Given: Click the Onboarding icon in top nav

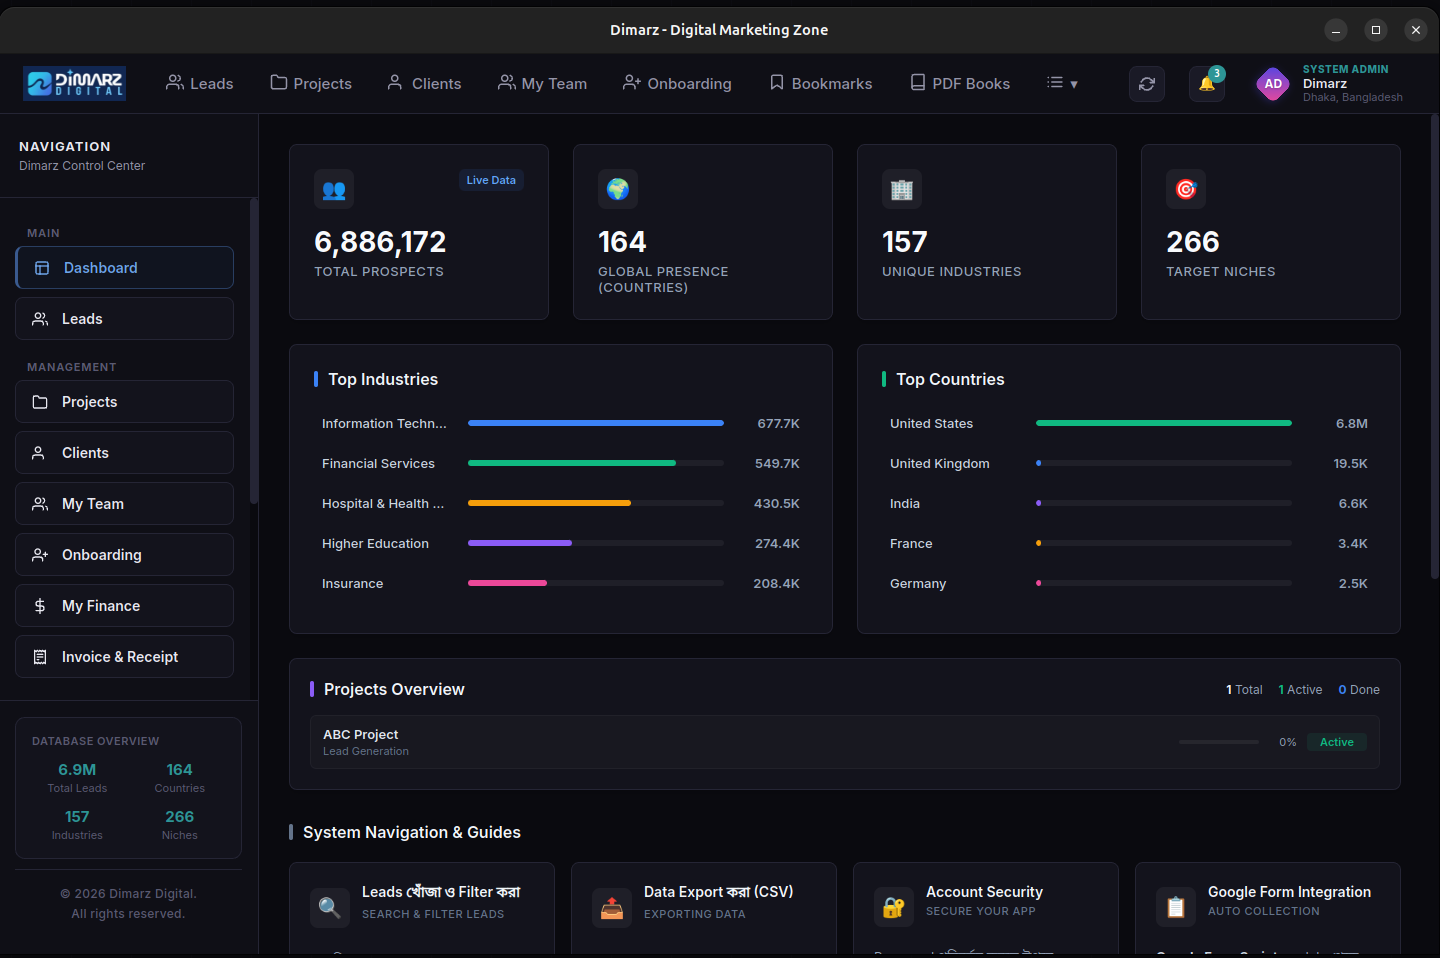Looking at the screenshot, I should click(632, 82).
